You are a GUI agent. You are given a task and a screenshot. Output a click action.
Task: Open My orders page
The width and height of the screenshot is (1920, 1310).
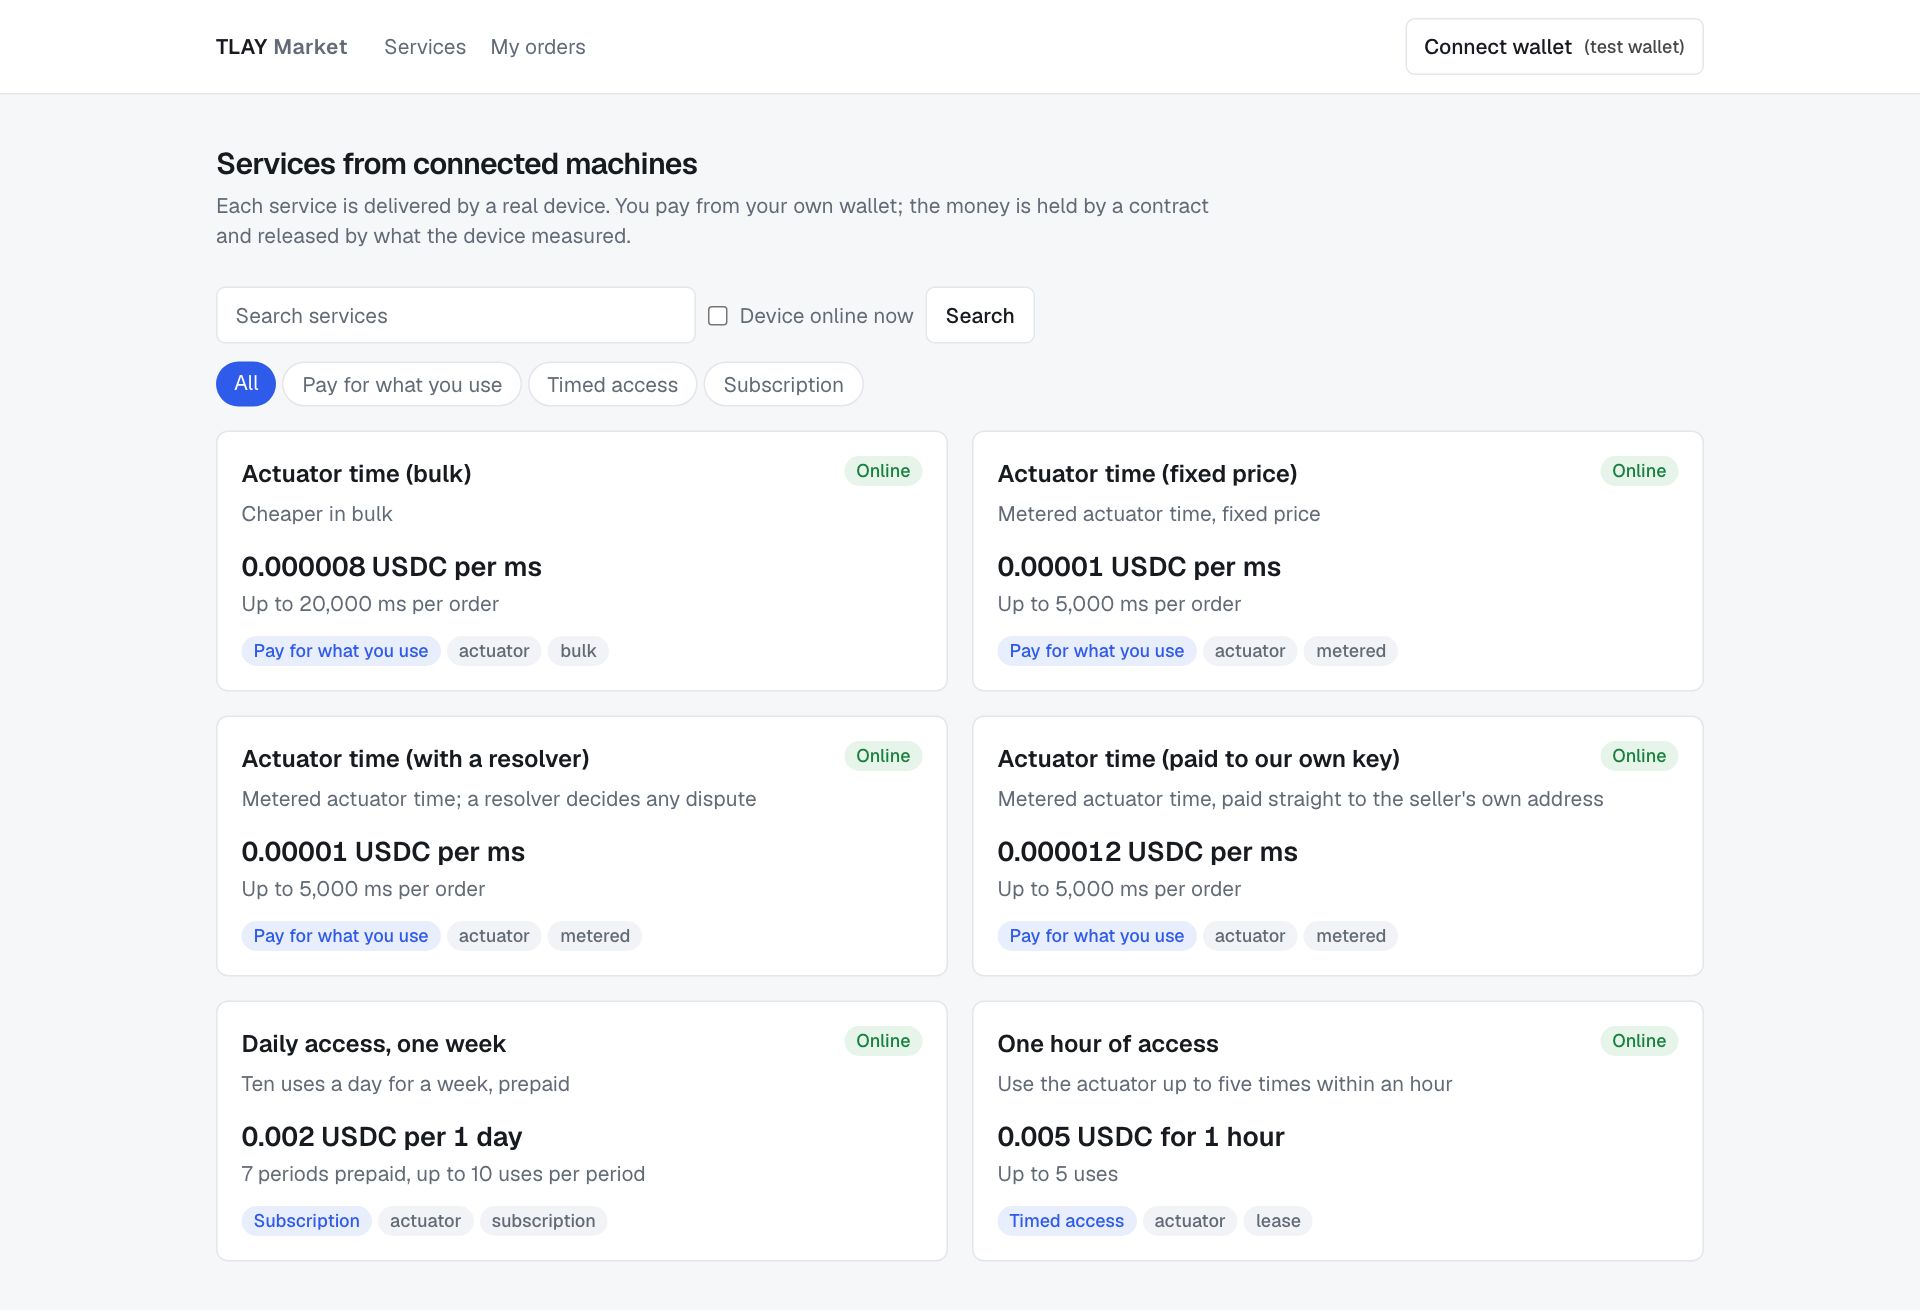point(538,47)
